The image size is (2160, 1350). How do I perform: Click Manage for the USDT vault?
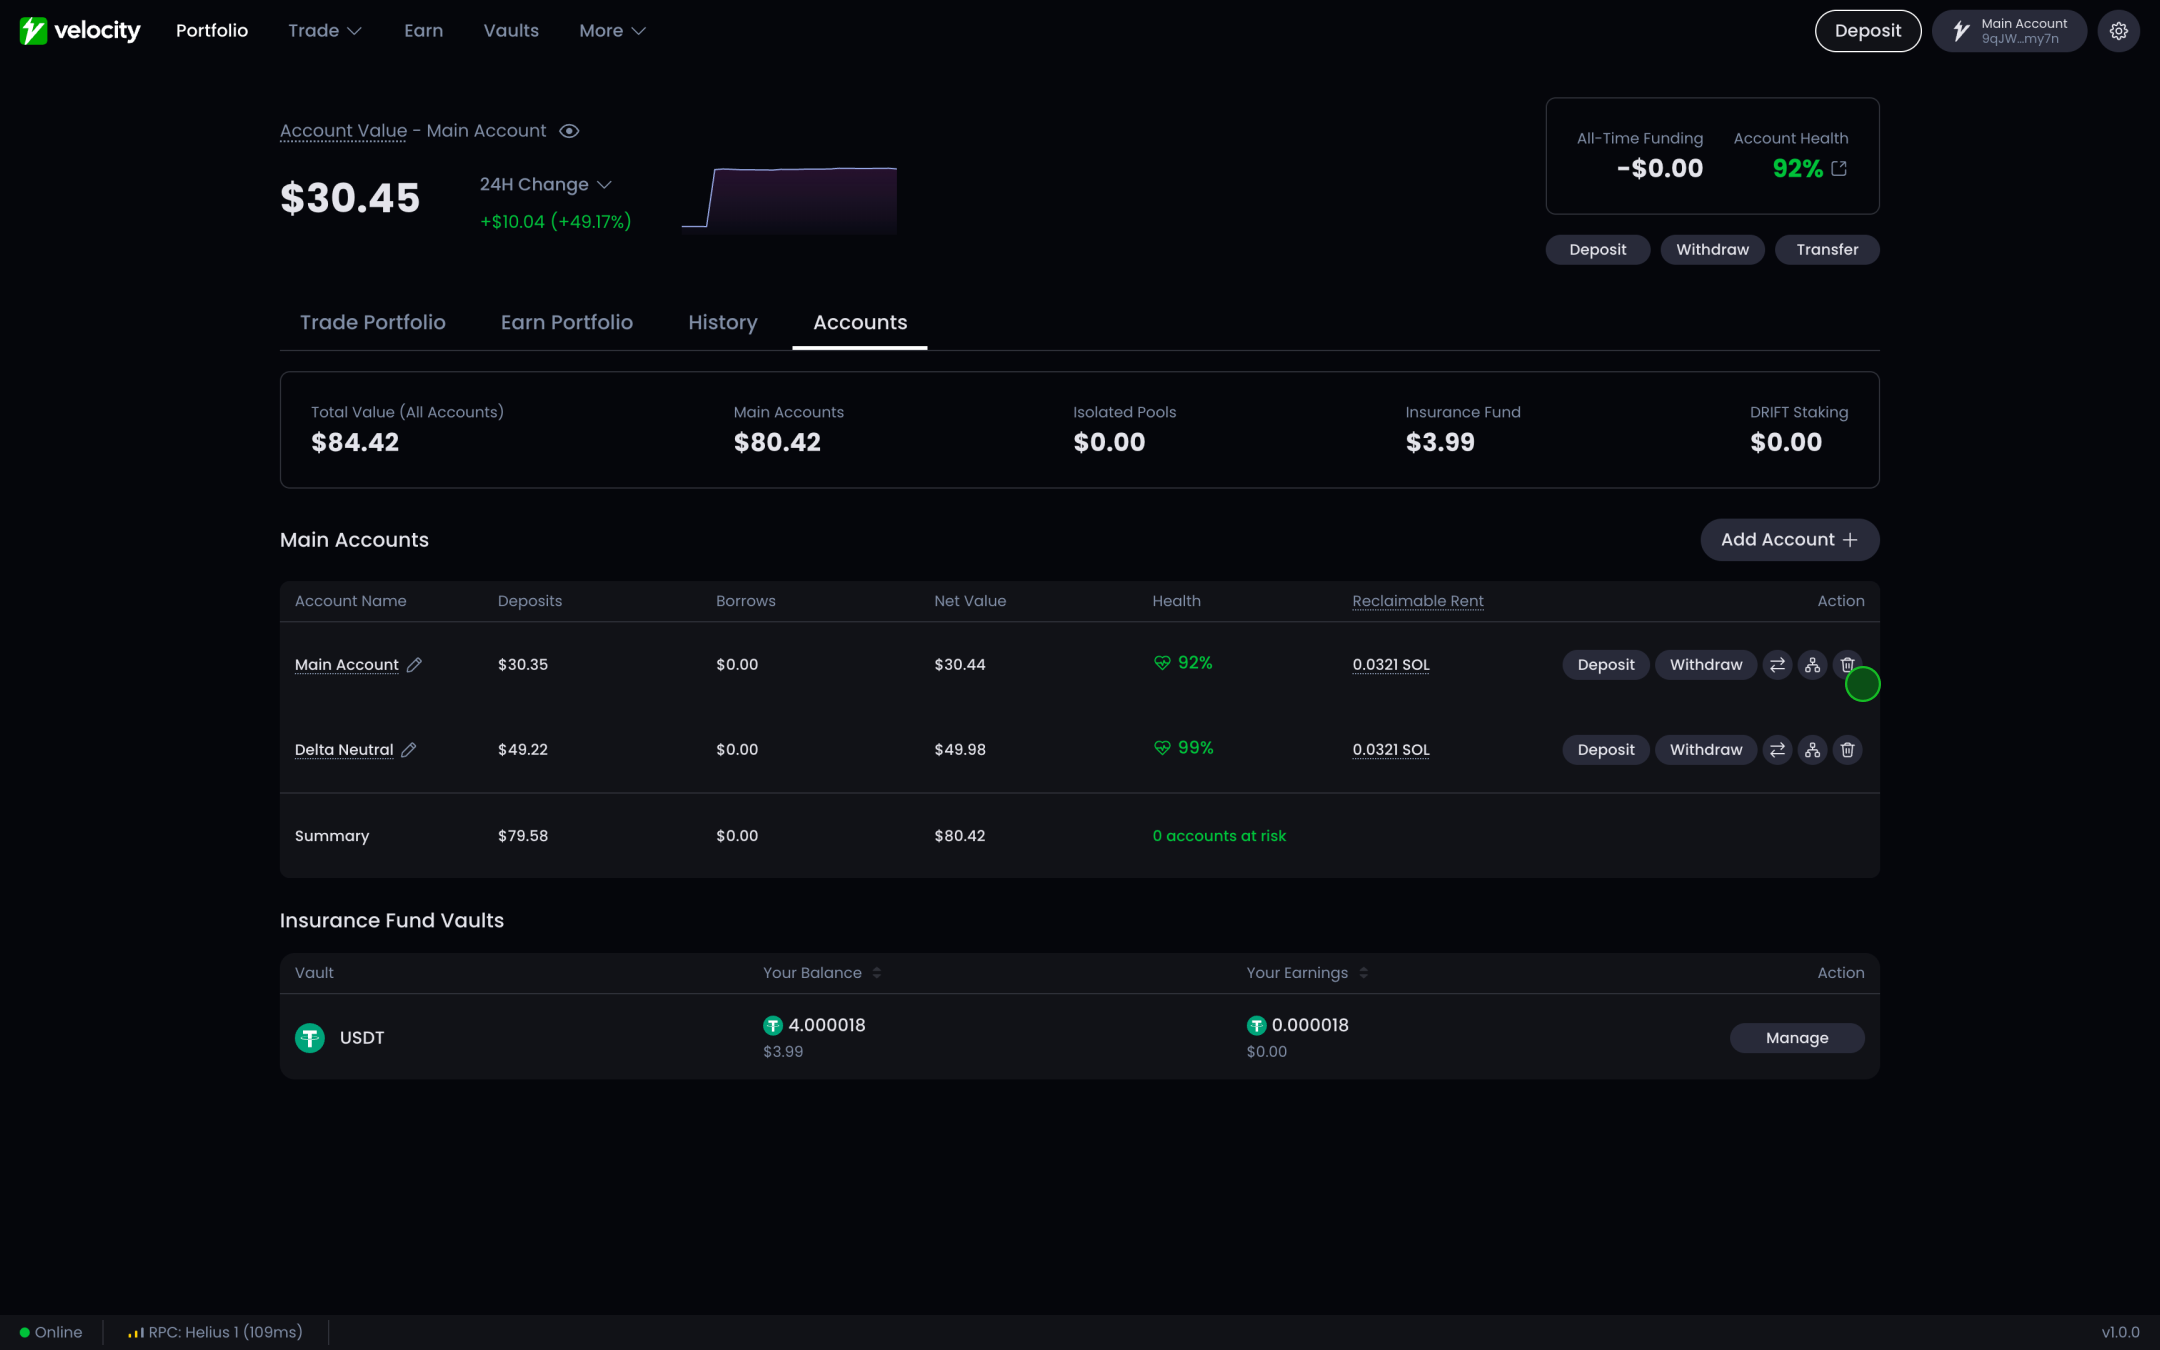(x=1796, y=1038)
